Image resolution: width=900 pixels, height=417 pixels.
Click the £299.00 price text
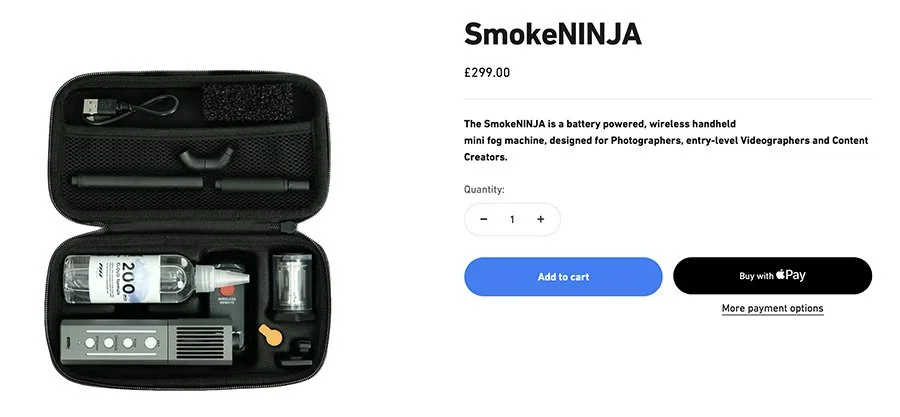click(487, 73)
